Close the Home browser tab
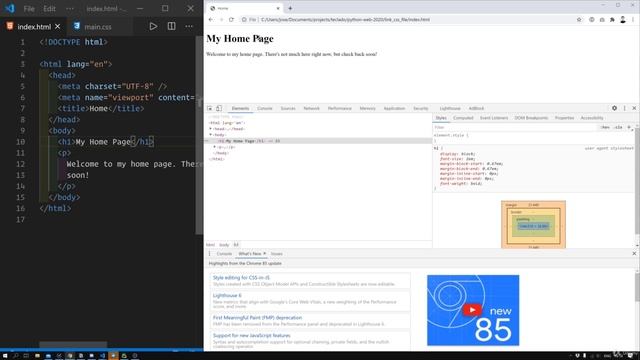This screenshot has width=640, height=360. [x=278, y=8]
